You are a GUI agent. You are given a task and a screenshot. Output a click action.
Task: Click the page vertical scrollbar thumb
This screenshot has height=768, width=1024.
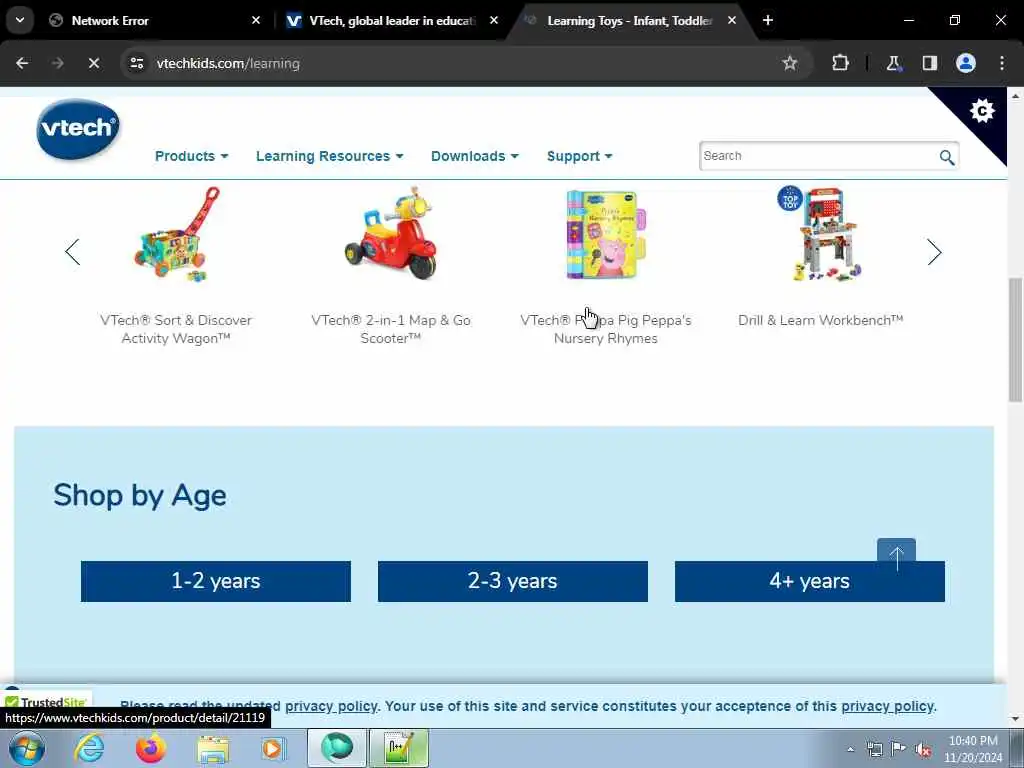1015,340
